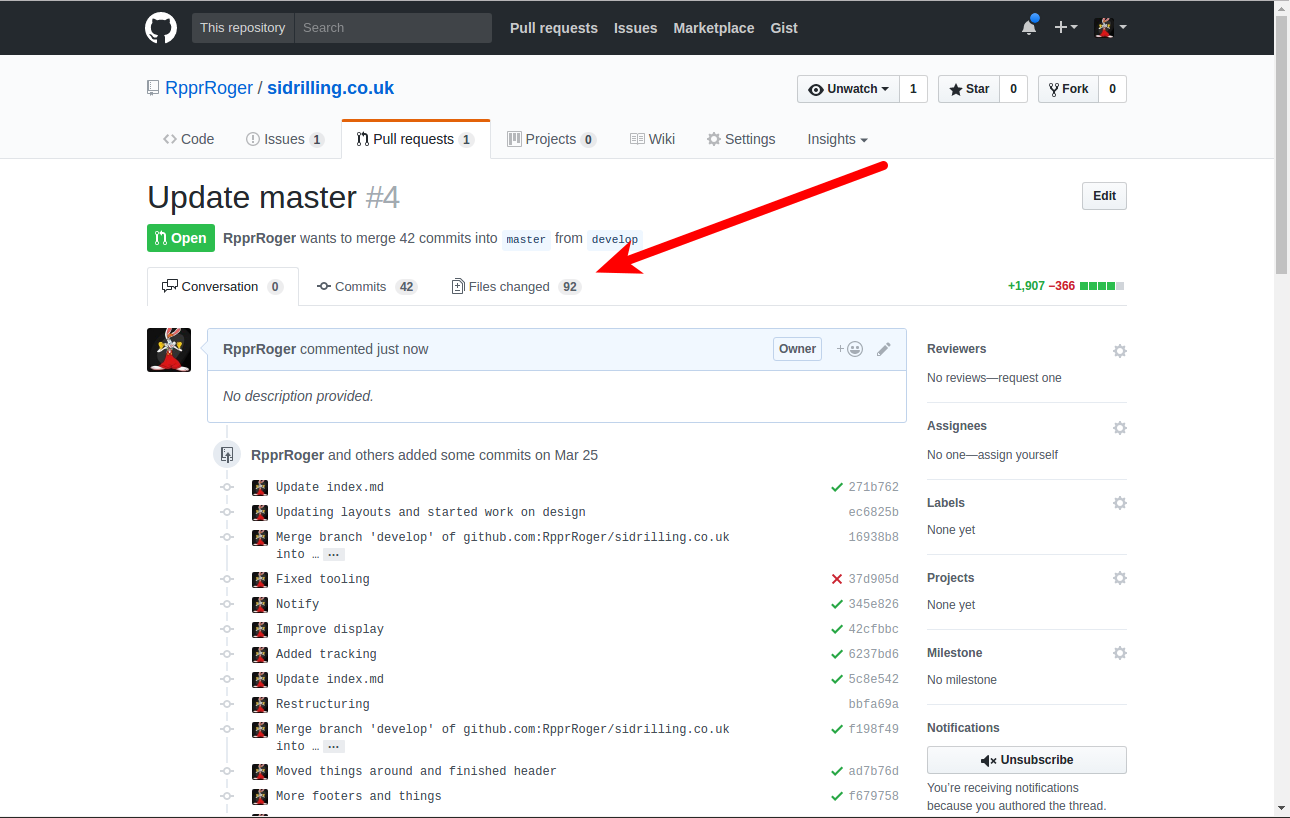The width and height of the screenshot is (1290, 818).
Task: Expand the Unwatch dropdown
Action: (x=848, y=89)
